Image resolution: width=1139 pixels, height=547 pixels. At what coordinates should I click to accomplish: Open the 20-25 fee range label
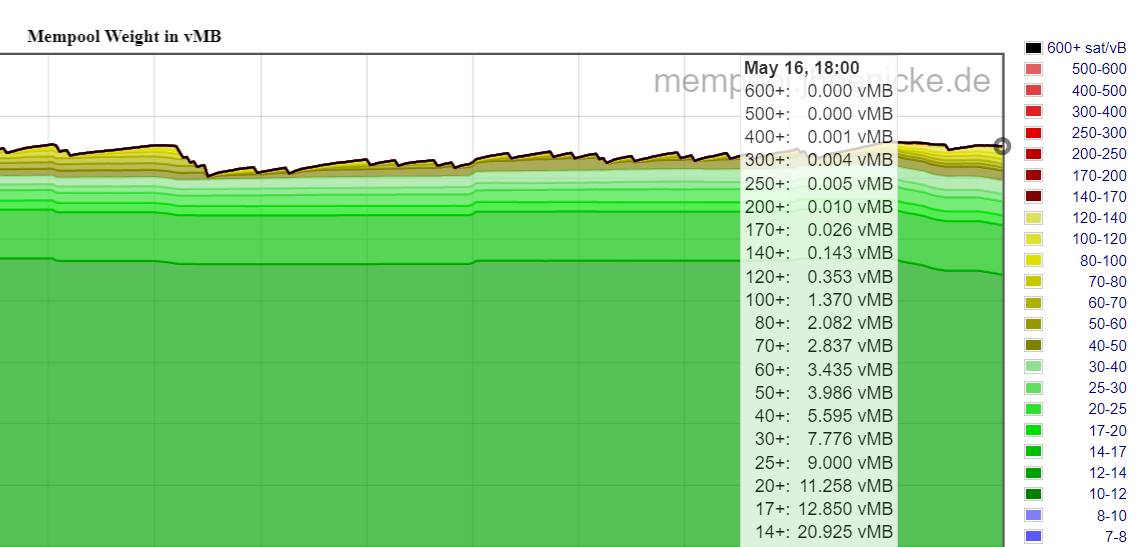coord(1108,409)
